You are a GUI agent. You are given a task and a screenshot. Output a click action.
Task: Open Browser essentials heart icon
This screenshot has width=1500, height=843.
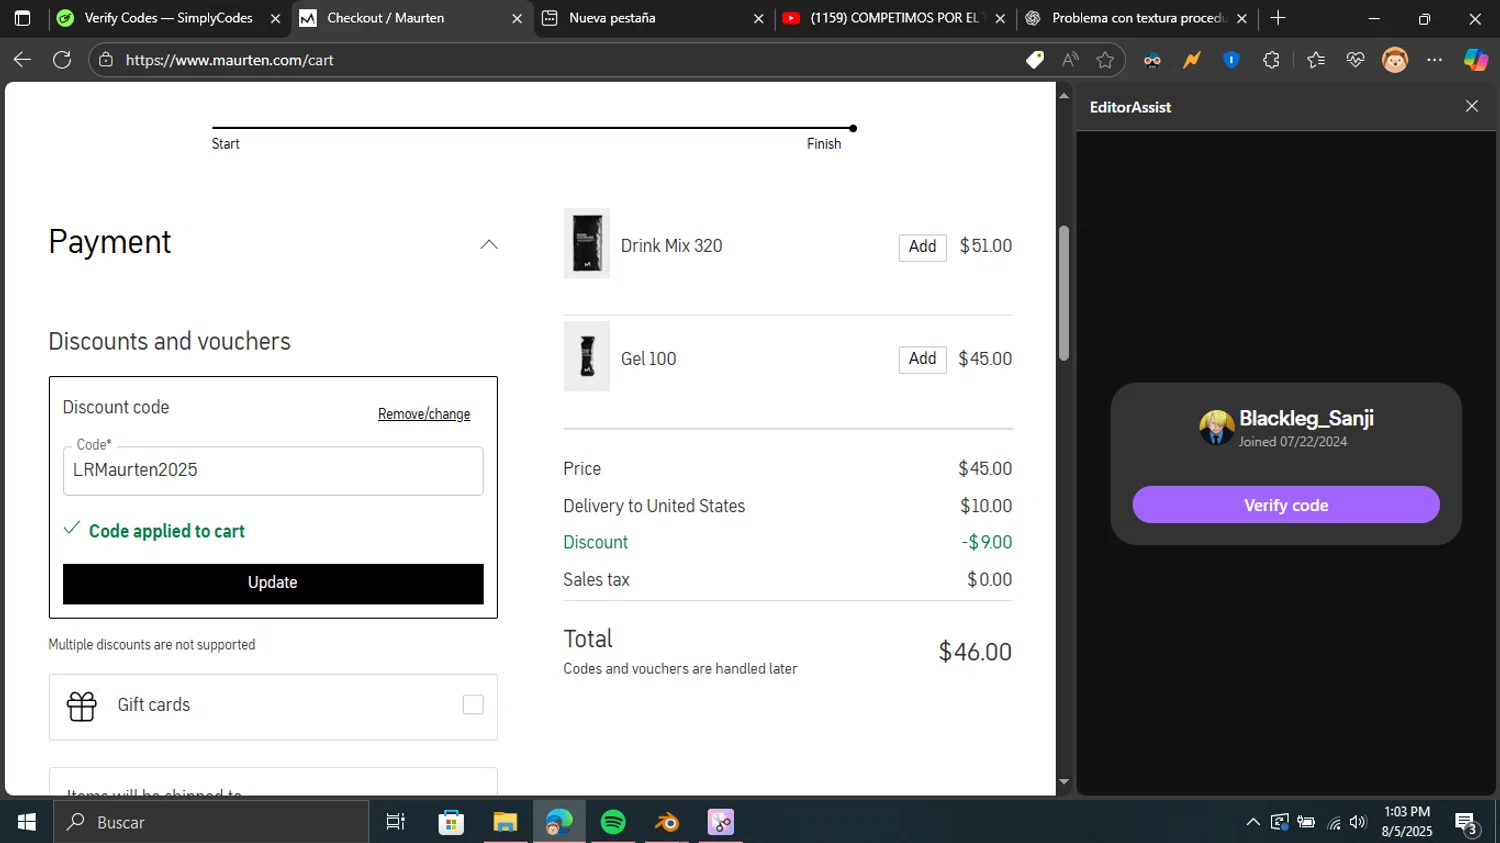coord(1355,60)
